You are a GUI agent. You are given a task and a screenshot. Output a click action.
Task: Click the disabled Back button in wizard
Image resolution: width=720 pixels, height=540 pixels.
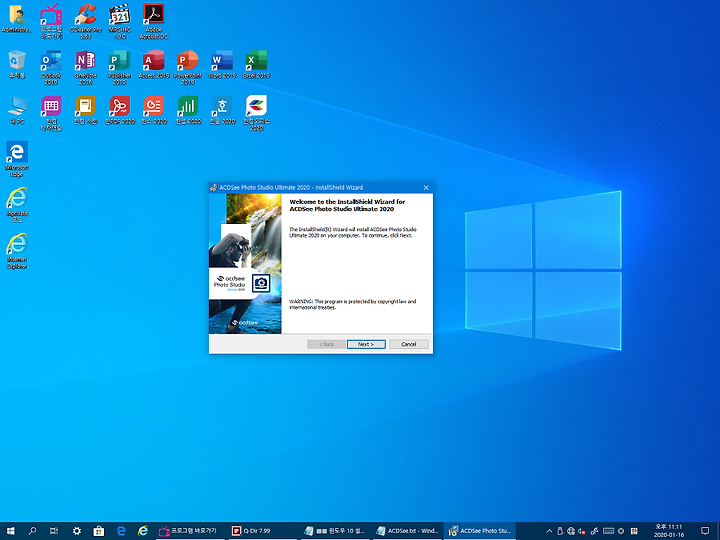[x=326, y=344]
